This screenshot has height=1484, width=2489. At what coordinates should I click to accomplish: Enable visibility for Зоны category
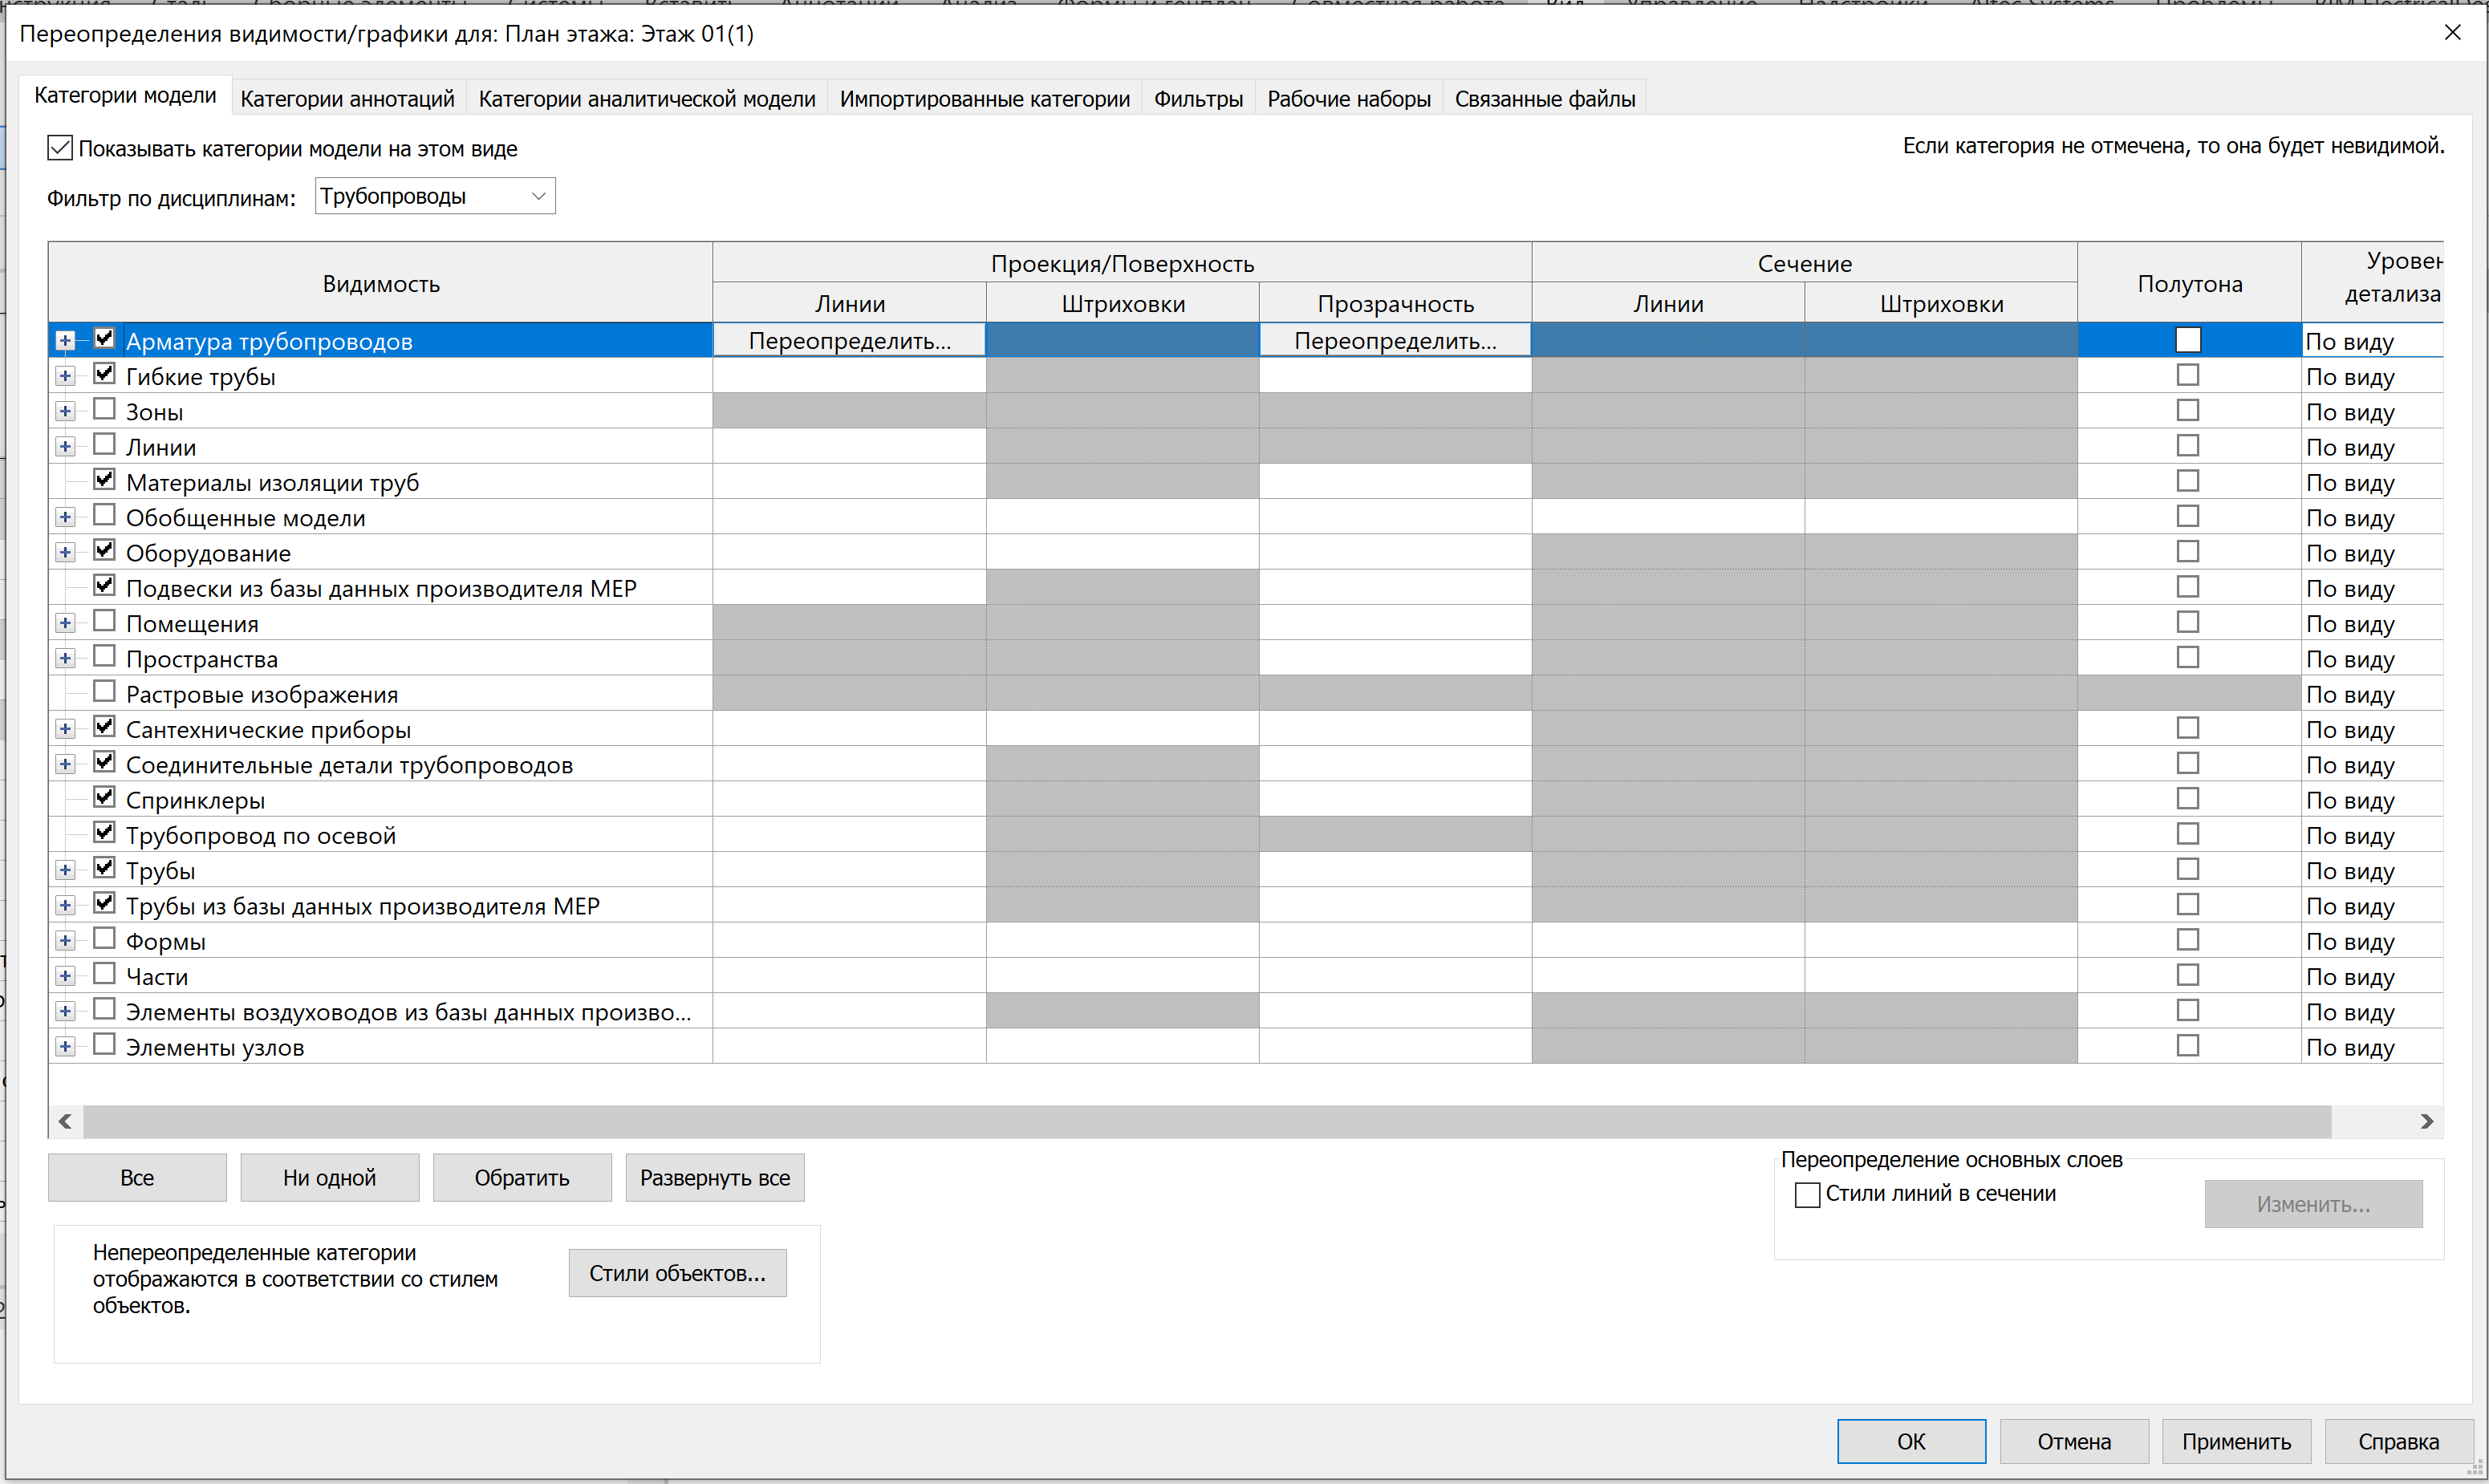(x=104, y=409)
